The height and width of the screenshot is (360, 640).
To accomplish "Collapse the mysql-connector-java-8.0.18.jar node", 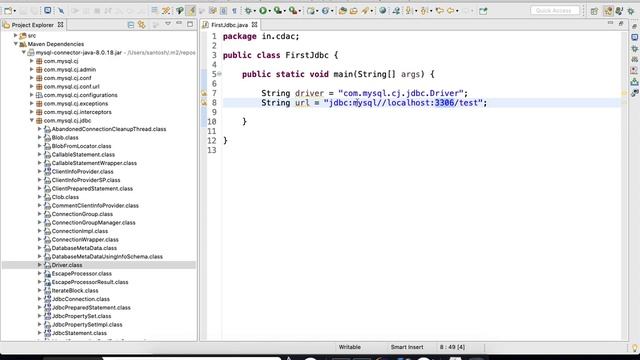I will point(24,52).
